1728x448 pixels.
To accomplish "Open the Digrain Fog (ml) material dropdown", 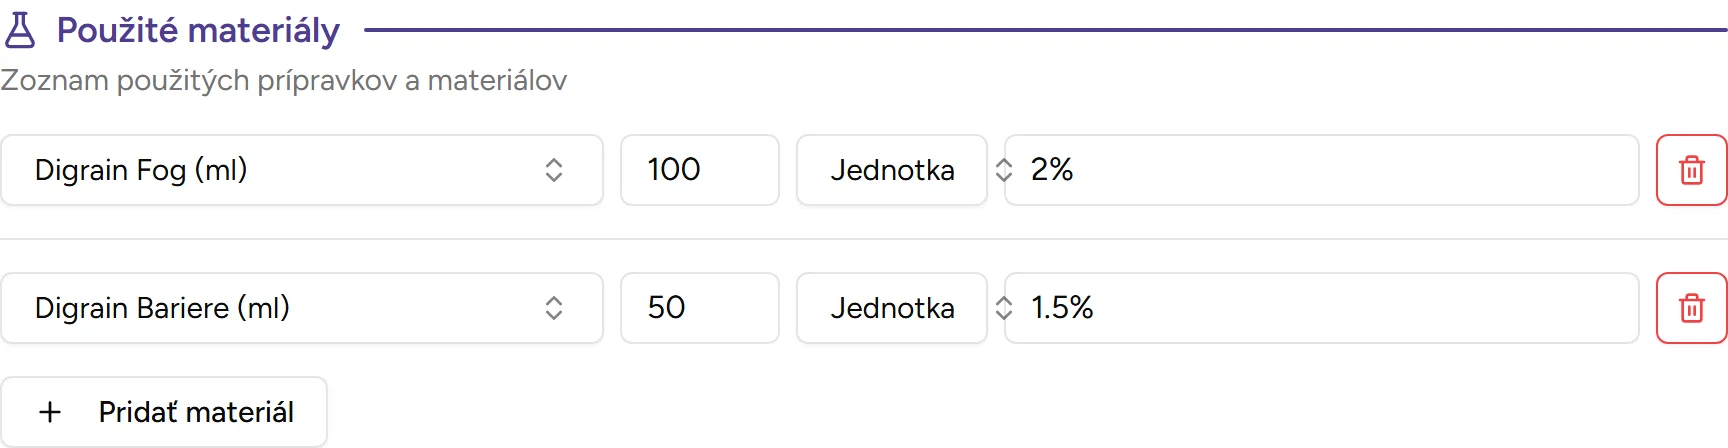I will (x=300, y=170).
